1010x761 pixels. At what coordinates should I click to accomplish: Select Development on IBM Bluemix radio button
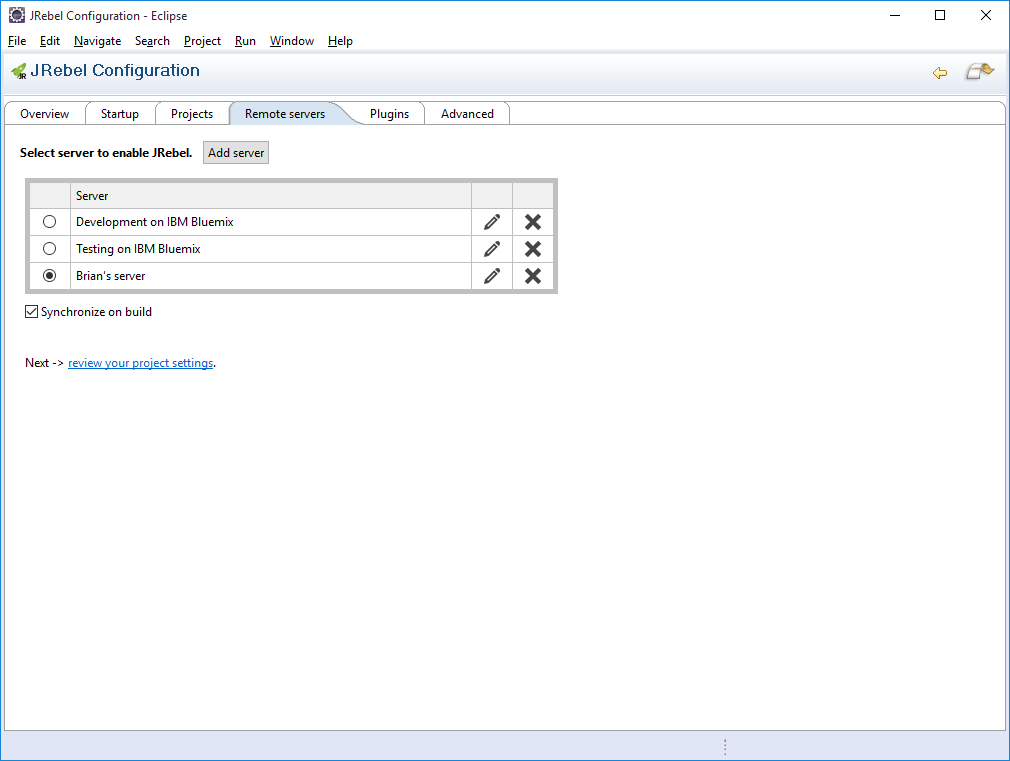50,222
